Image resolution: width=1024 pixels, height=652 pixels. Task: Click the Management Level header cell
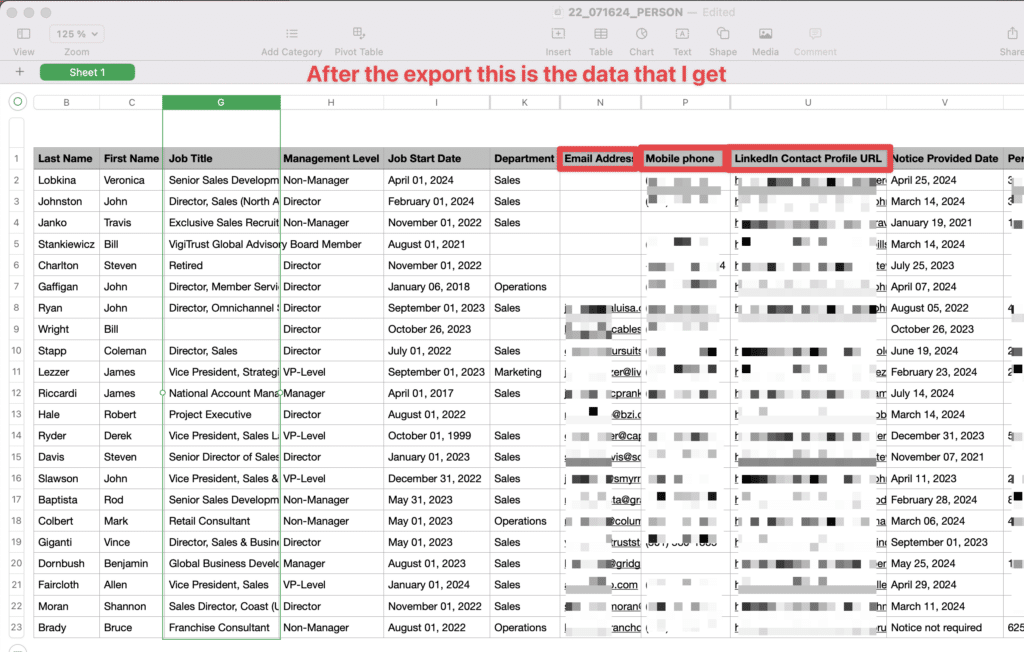[332, 159]
